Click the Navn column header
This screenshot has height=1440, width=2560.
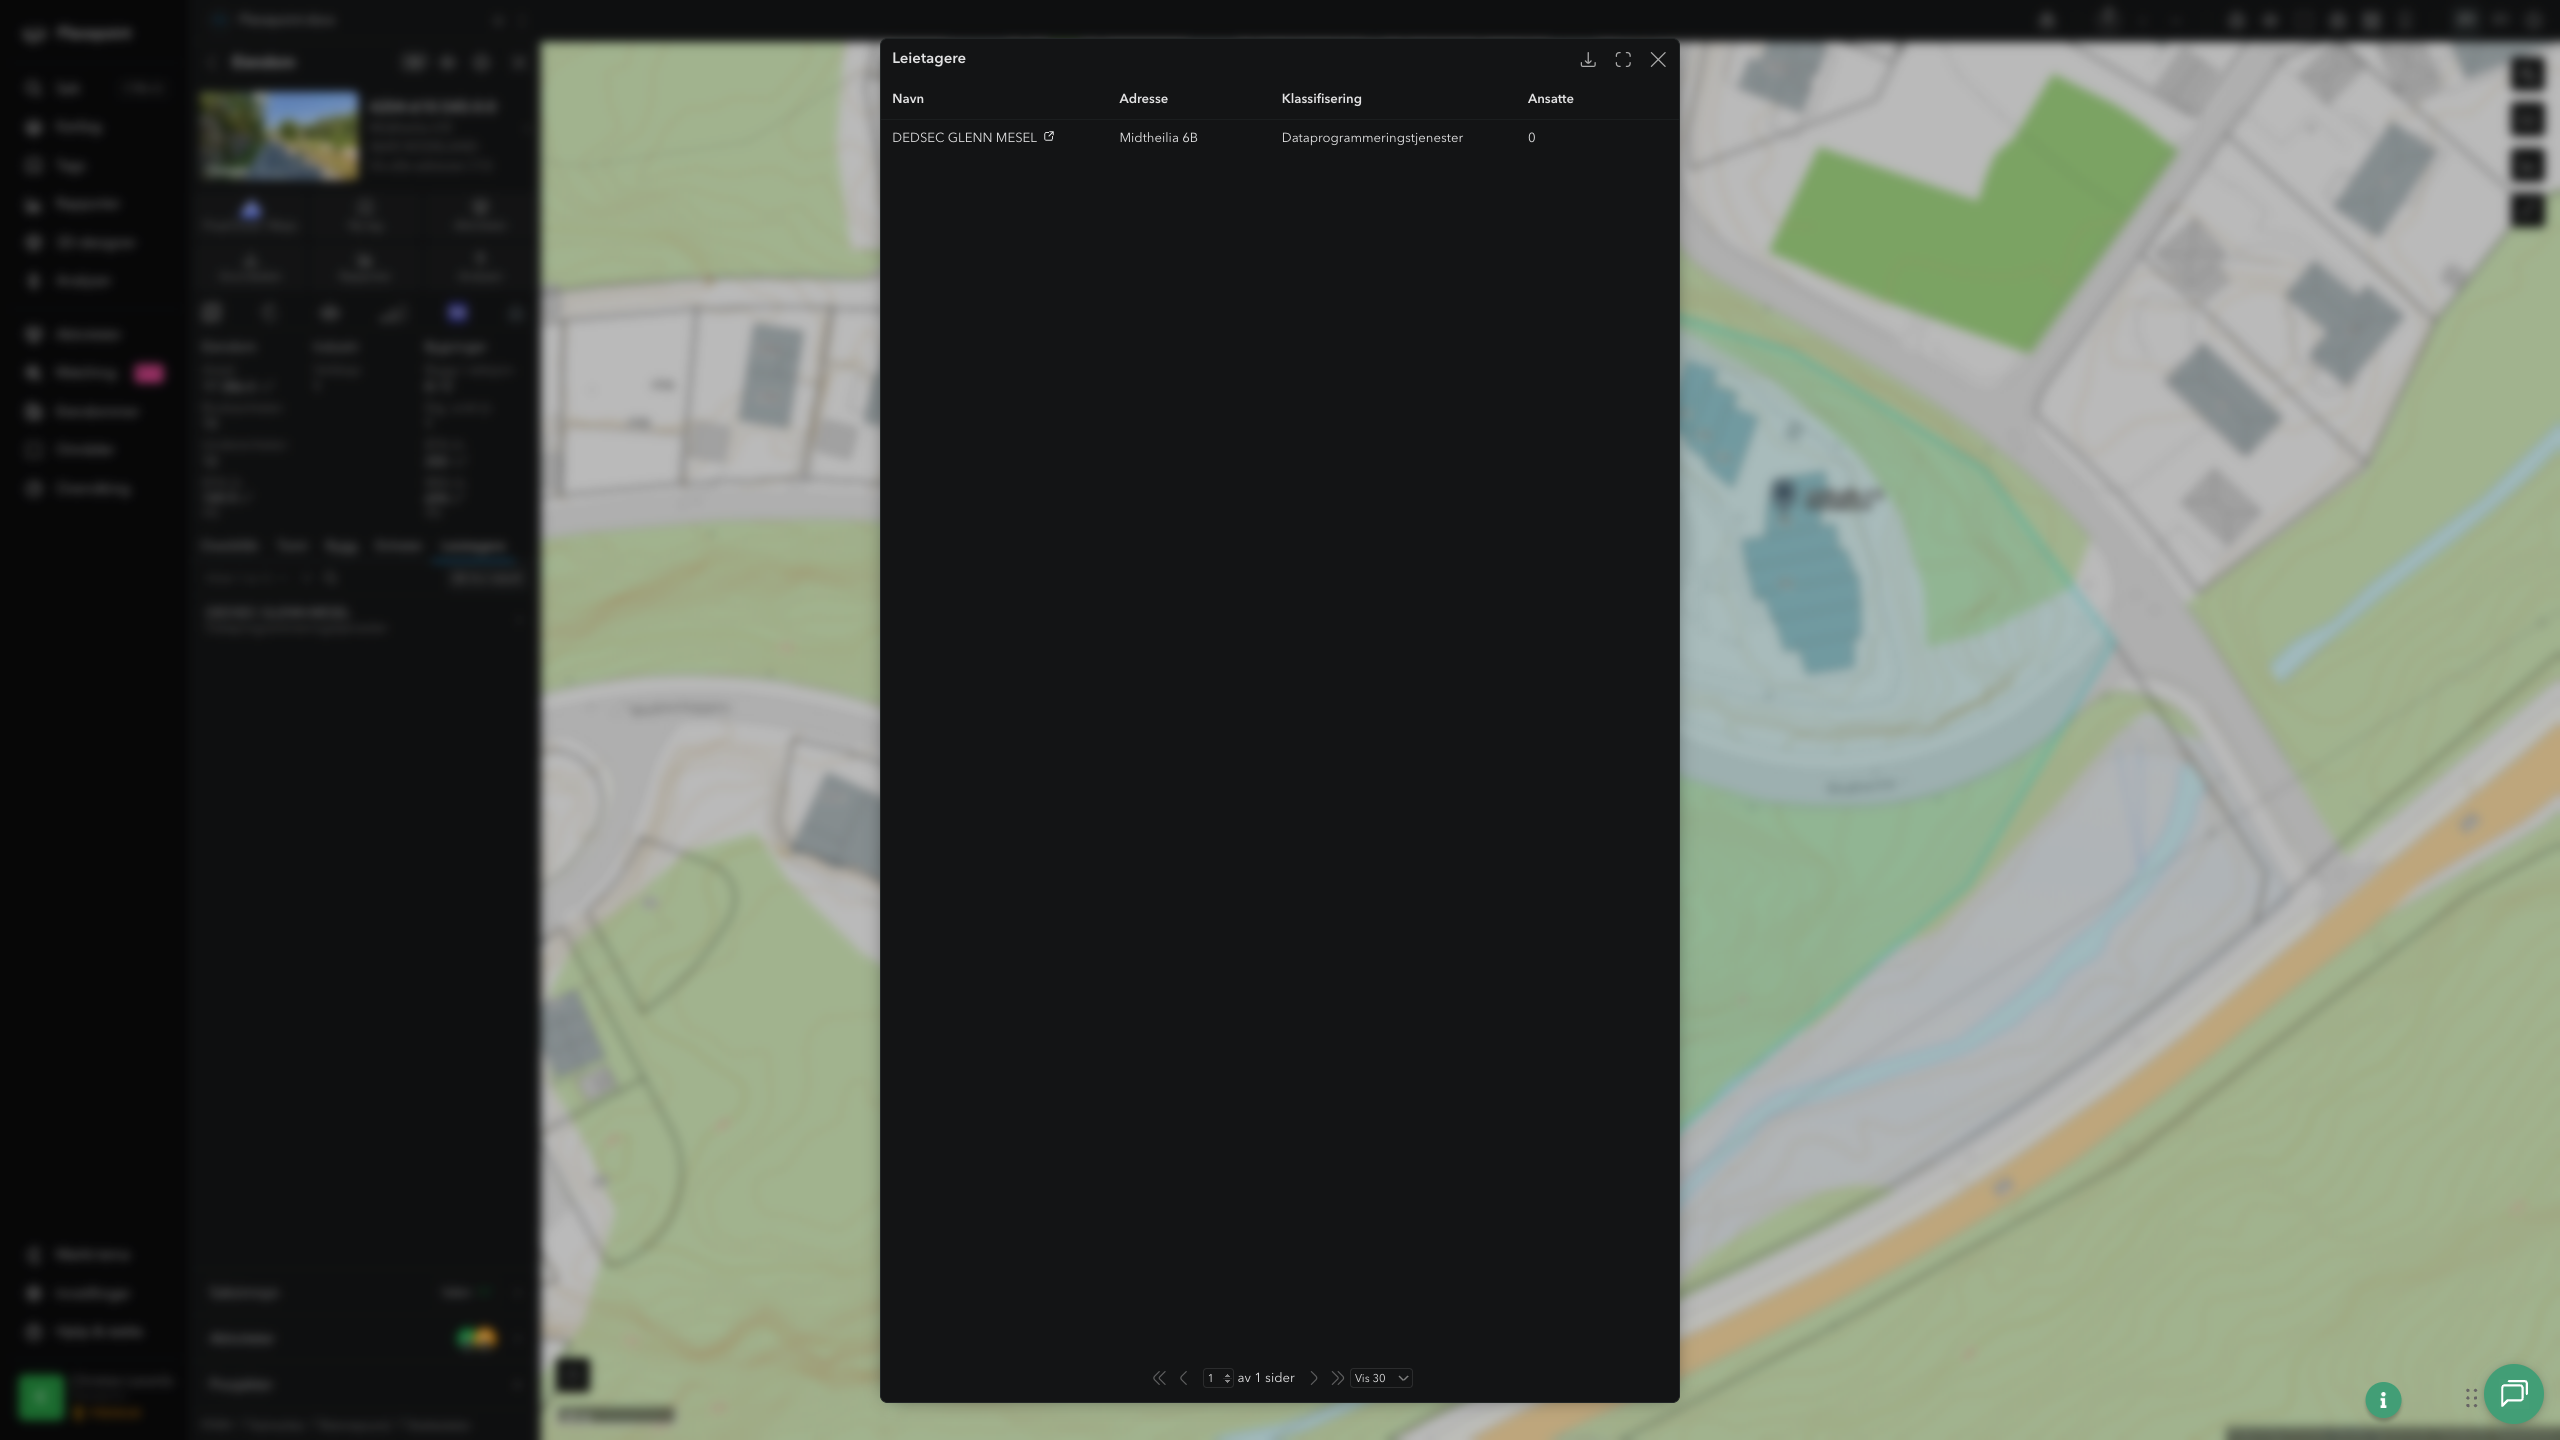click(x=908, y=99)
